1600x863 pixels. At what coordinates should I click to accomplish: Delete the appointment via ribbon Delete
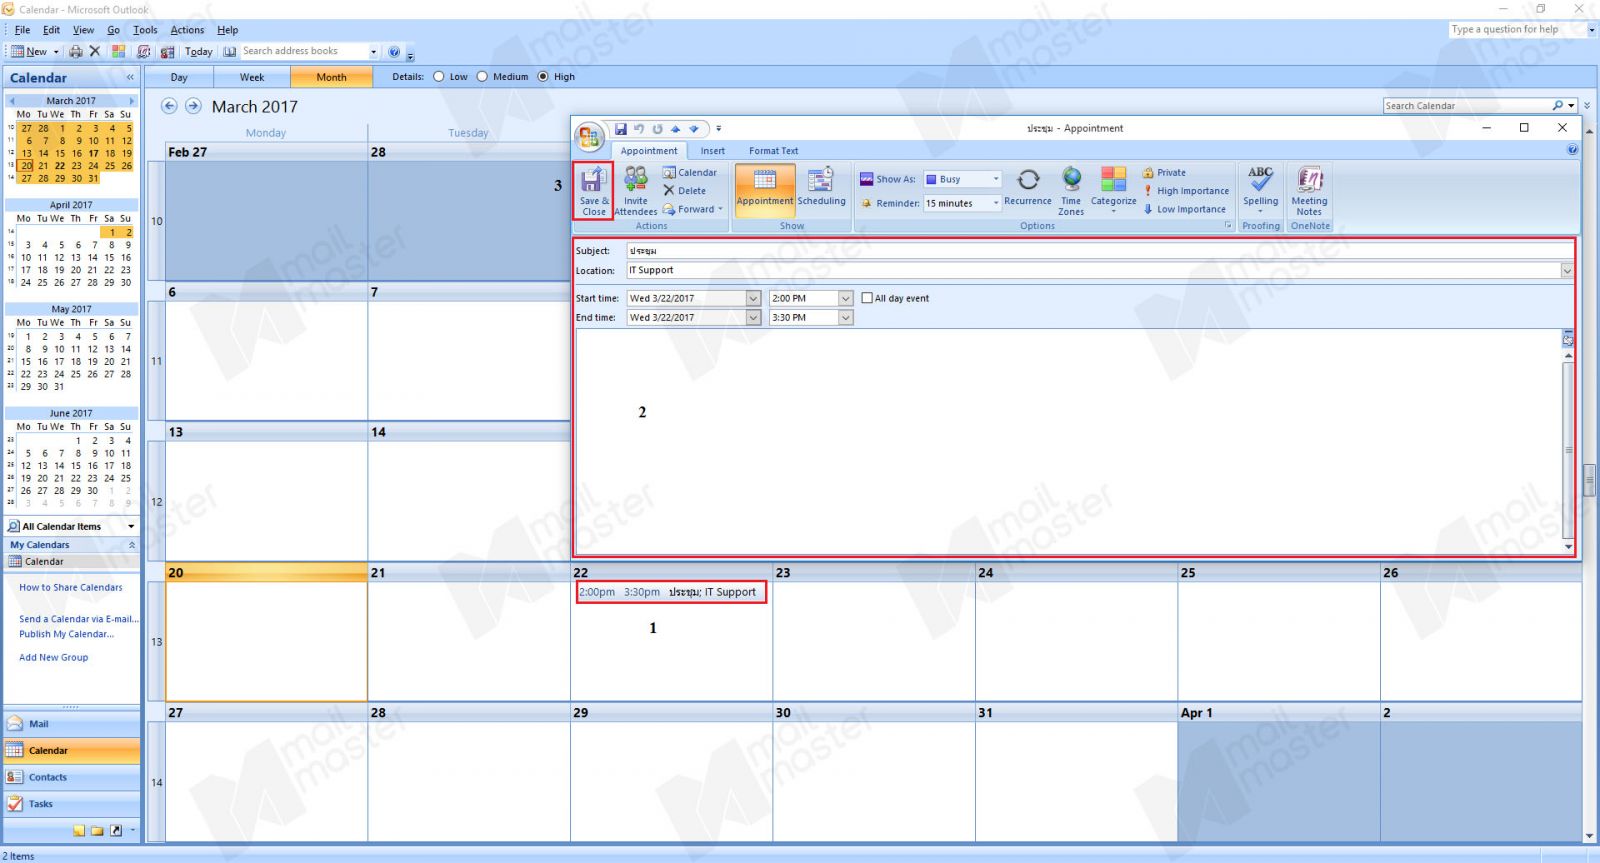[685, 191]
